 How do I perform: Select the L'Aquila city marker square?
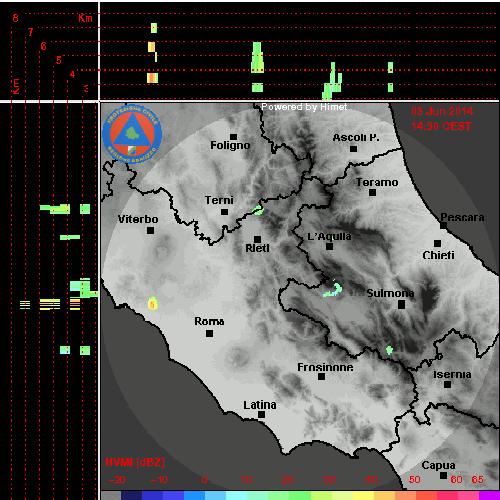point(329,247)
